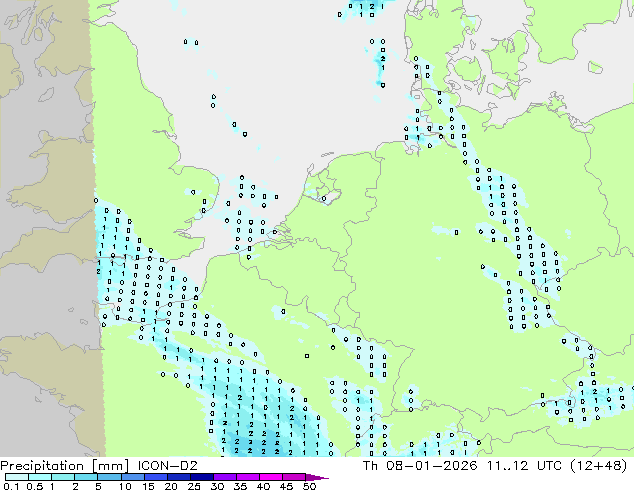Select the 20–25 mm legend color swatch
This screenshot has width=634, height=490.
point(178,477)
